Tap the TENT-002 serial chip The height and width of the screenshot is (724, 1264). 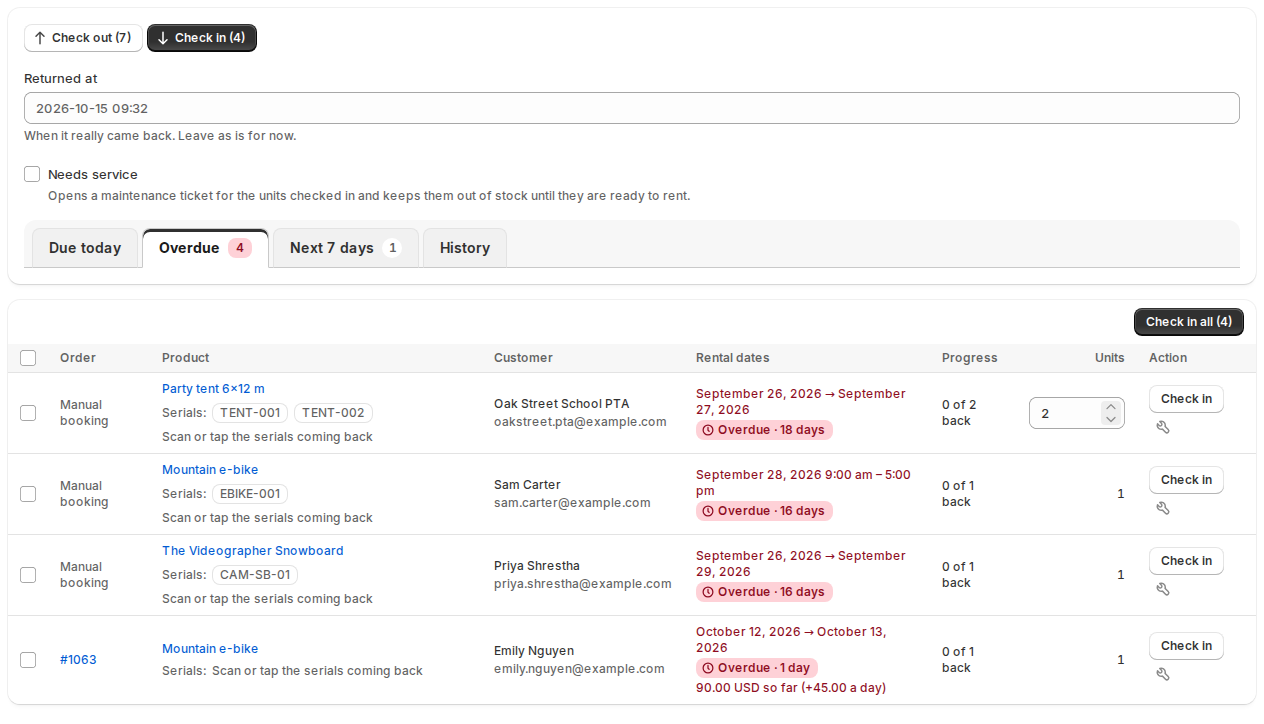pyautogui.click(x=333, y=413)
